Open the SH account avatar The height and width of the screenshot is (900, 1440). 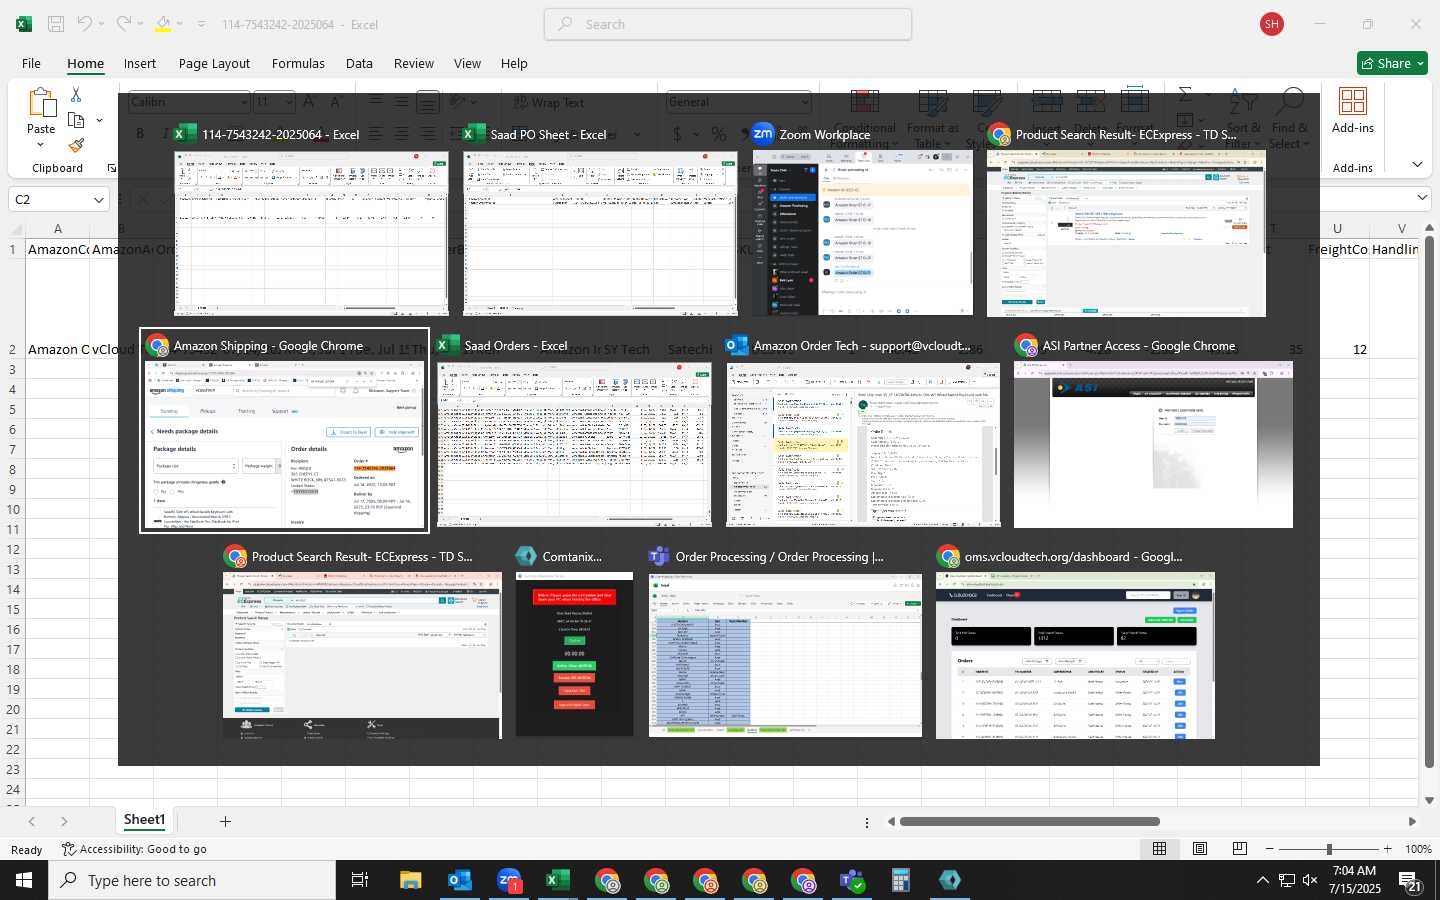point(1272,24)
